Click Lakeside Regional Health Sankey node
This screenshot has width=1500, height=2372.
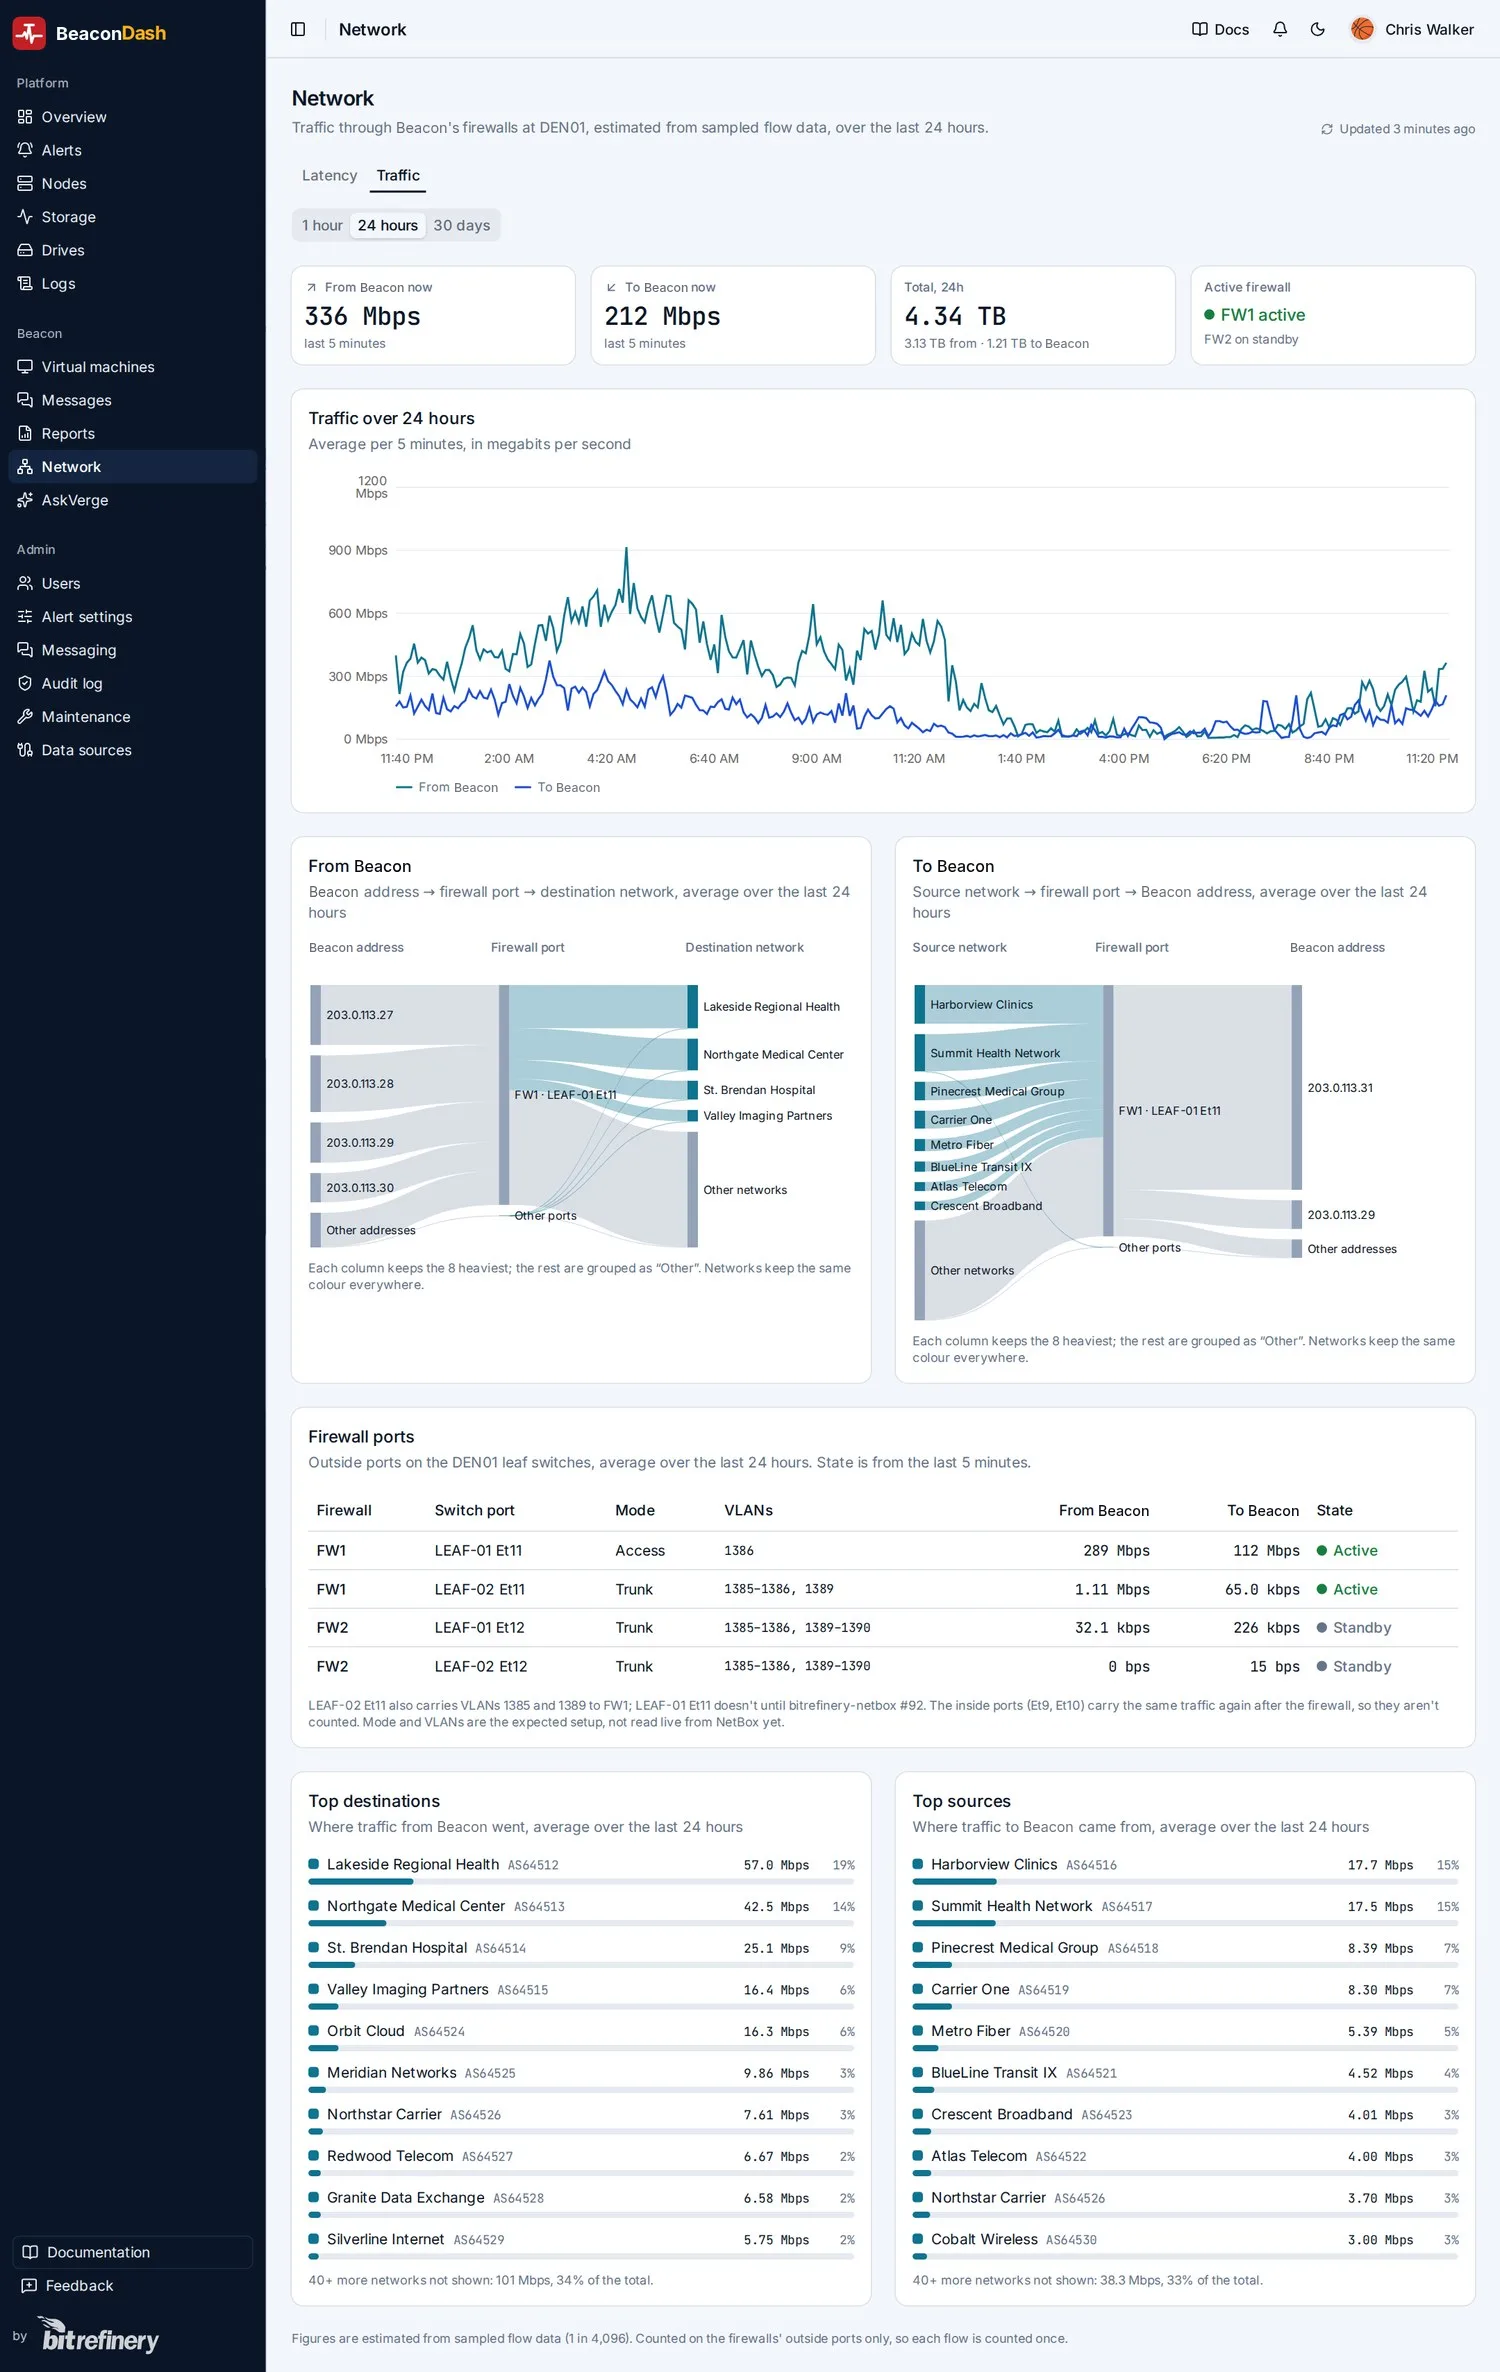click(693, 1007)
